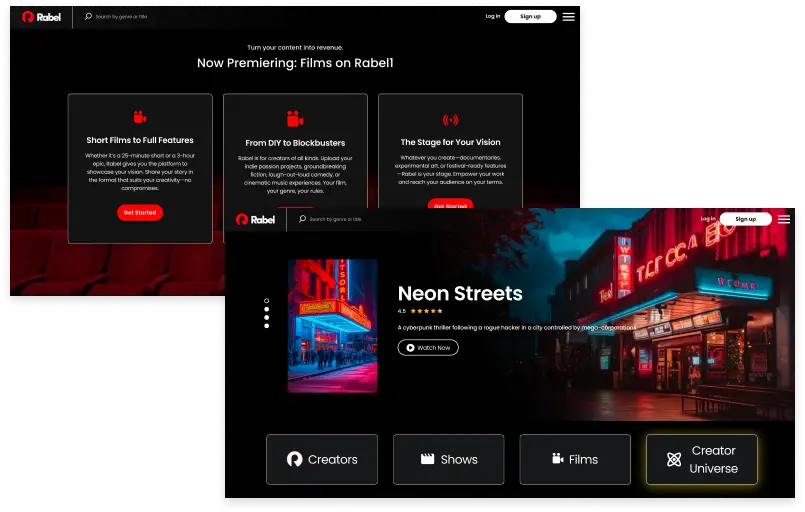
Task: Click Log in in the front window
Action: click(707, 219)
